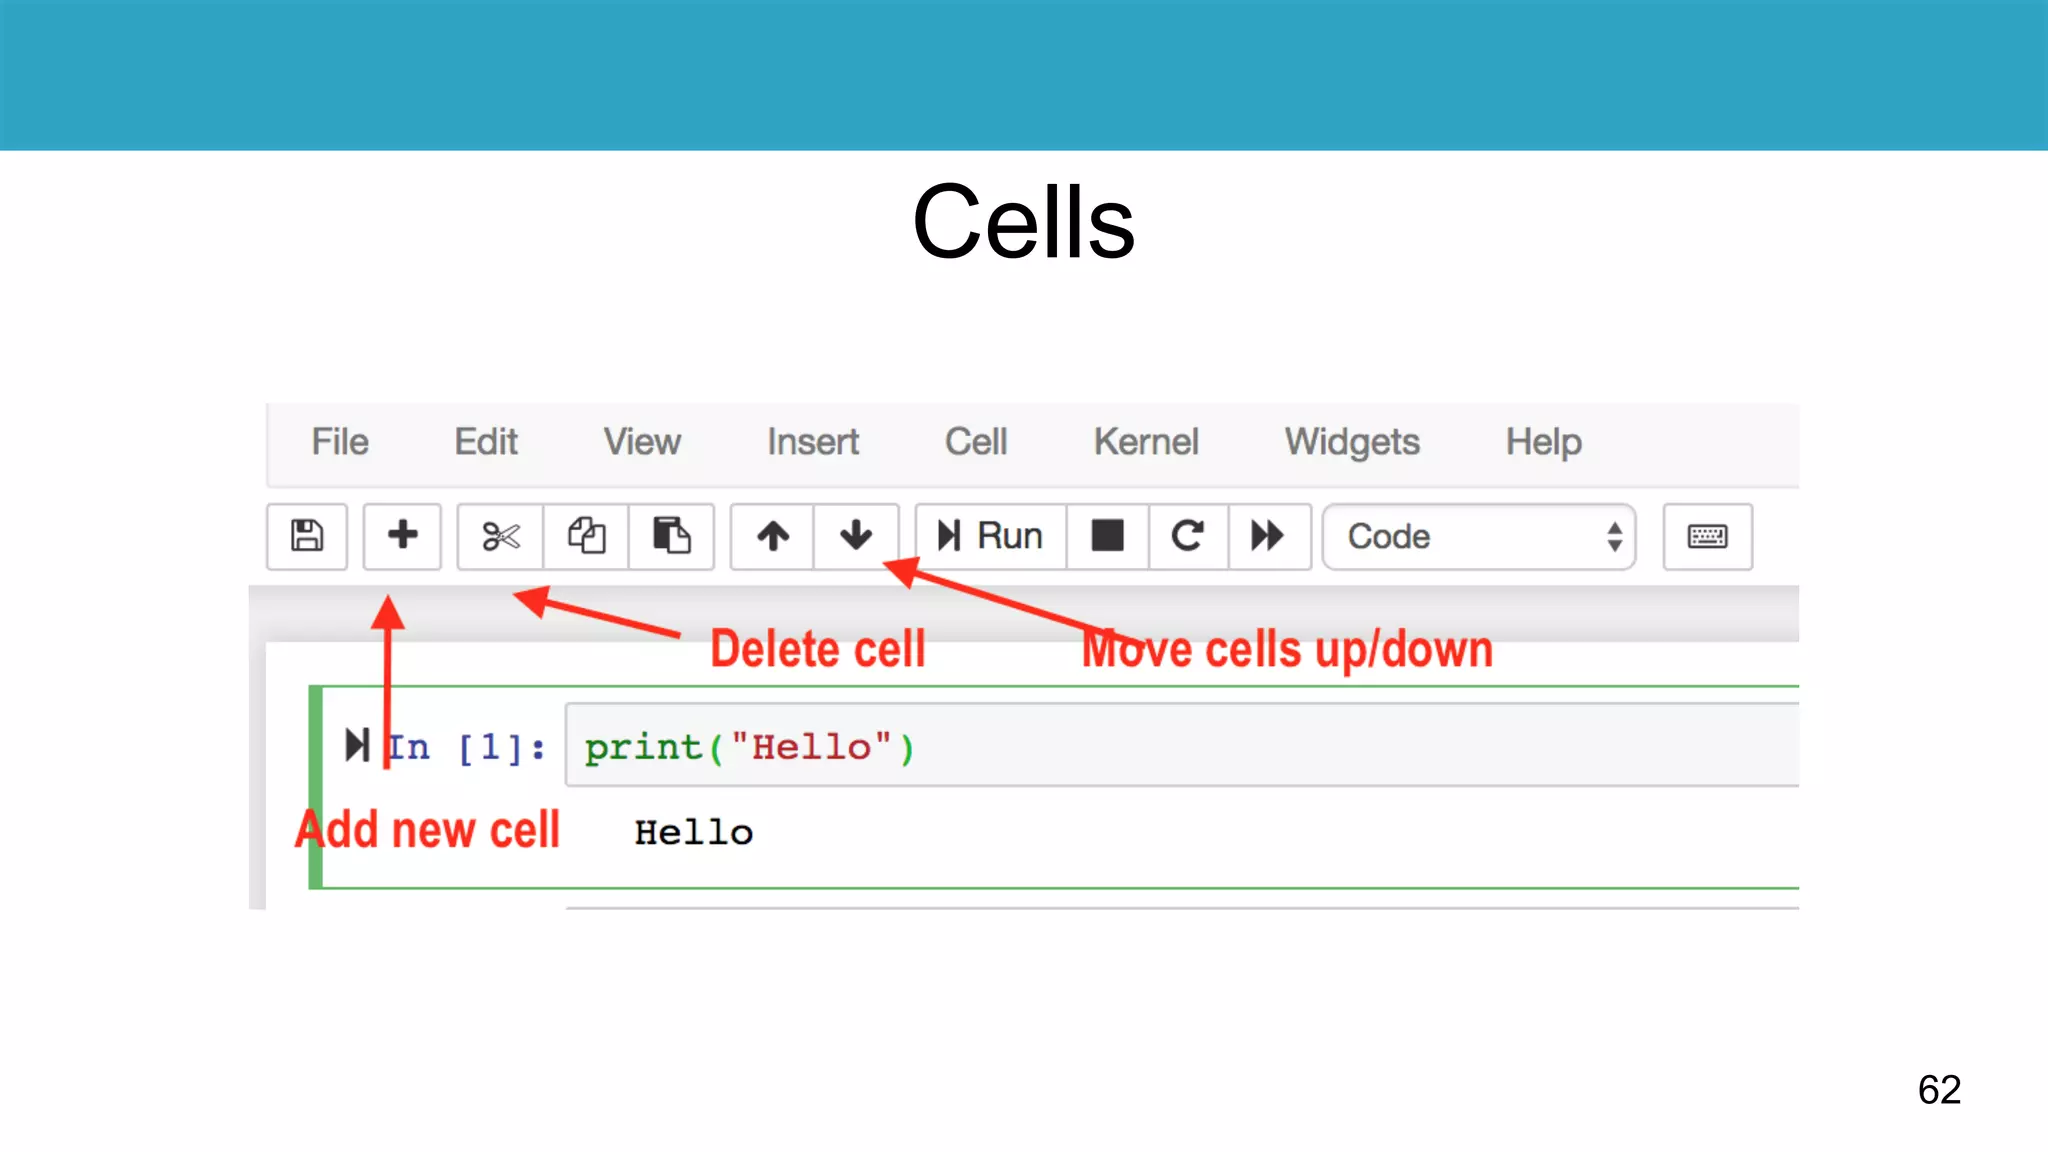
Task: Open the Edit menu
Action: [486, 442]
